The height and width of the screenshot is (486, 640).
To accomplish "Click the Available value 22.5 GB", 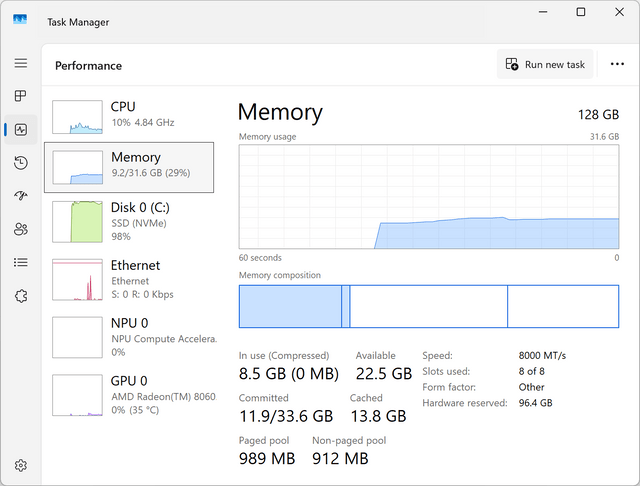I will pos(384,373).
